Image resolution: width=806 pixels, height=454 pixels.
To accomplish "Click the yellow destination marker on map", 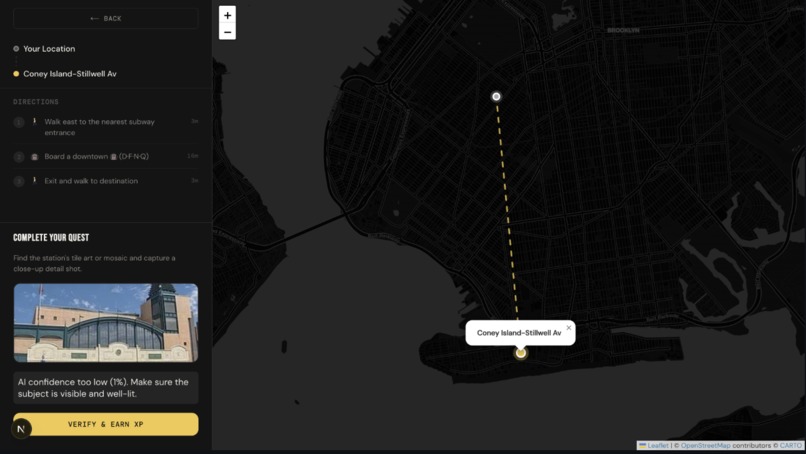I will pyautogui.click(x=521, y=353).
